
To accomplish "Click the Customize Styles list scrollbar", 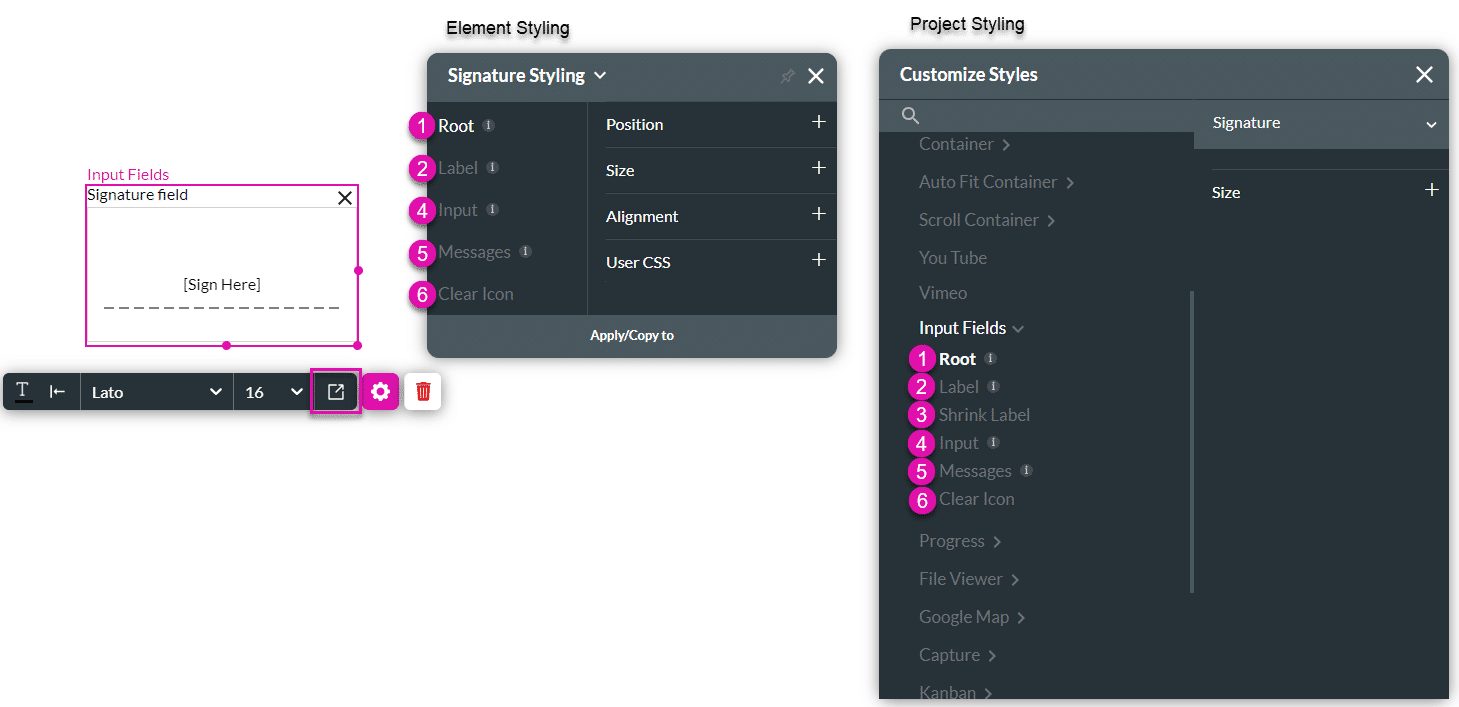I will click(1191, 440).
